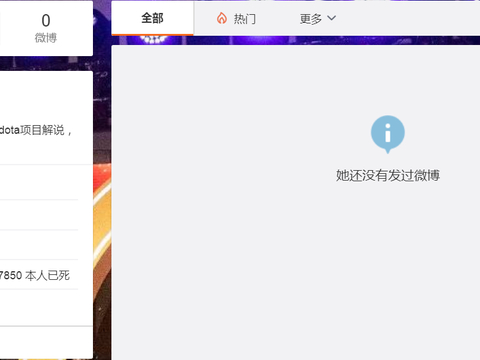Expand the 更多 dropdown

(x=318, y=19)
